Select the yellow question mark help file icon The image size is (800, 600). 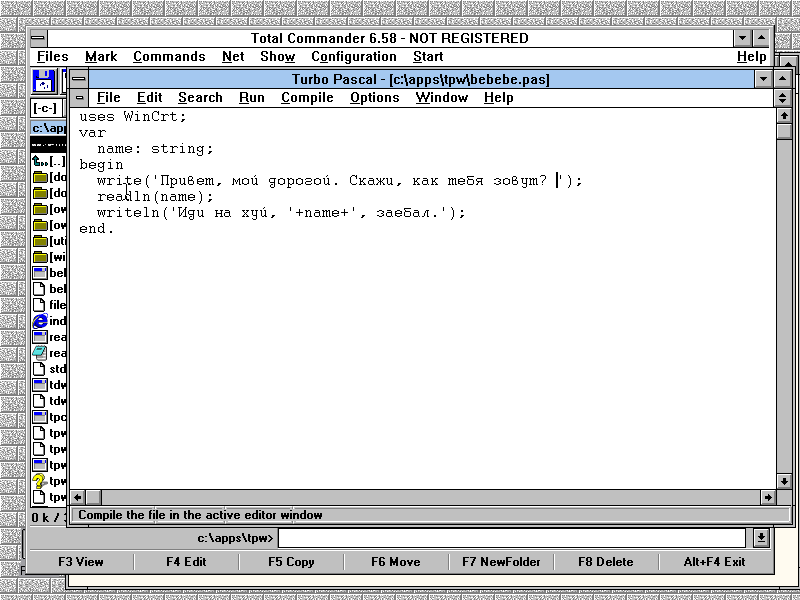[40, 481]
